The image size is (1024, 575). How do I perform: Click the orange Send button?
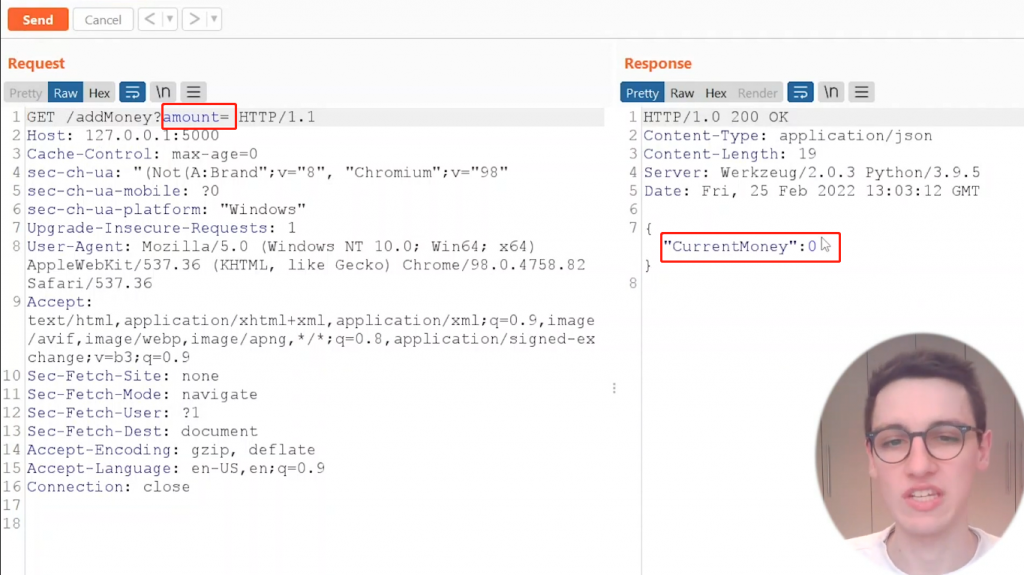38,20
